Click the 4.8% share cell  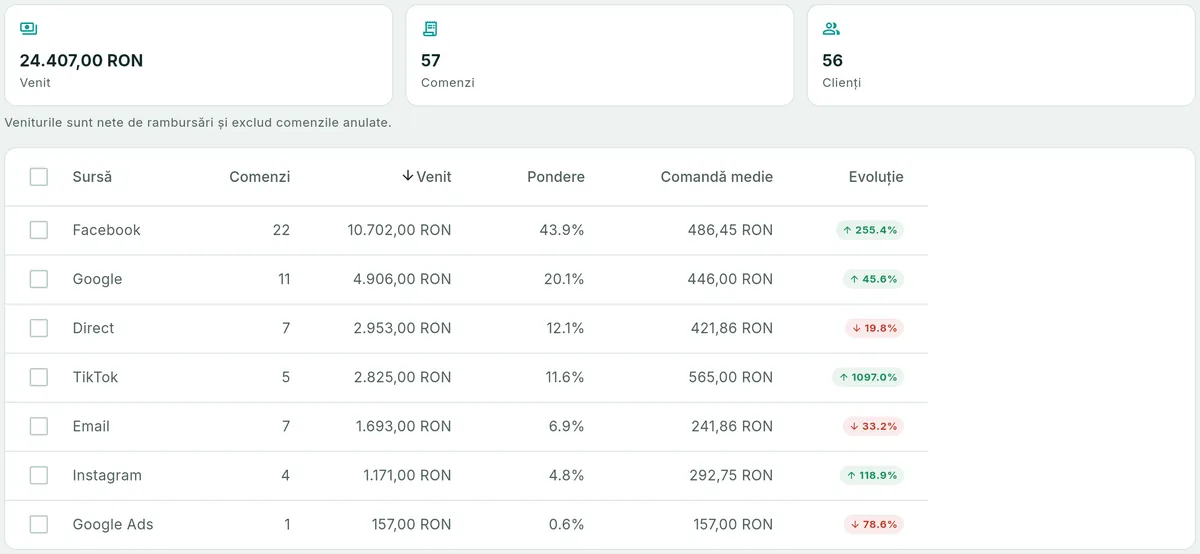pos(568,475)
